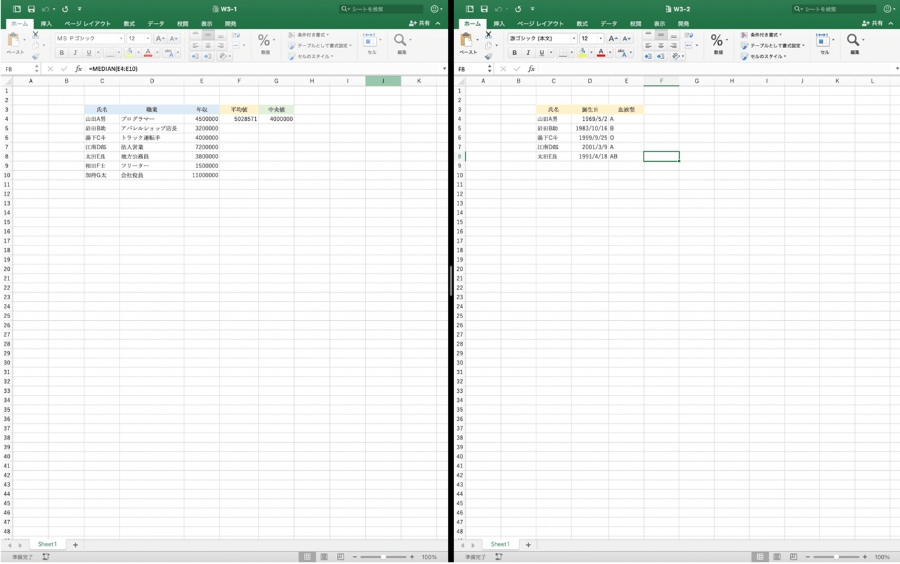Expand the formula bar arrow in W3-1
The width and height of the screenshot is (900, 564).
(x=444, y=69)
